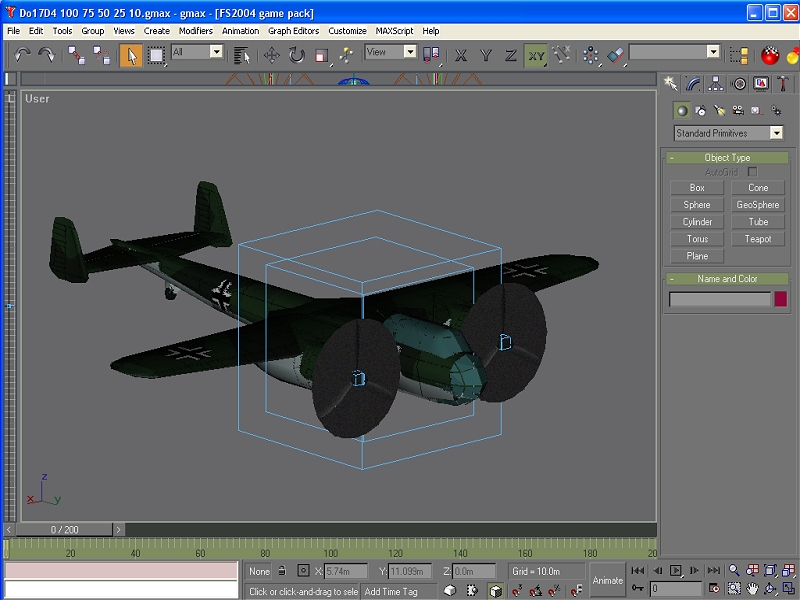Open the Hierarchy panel tab
Viewport: 800px width, 600px height.
716,83
